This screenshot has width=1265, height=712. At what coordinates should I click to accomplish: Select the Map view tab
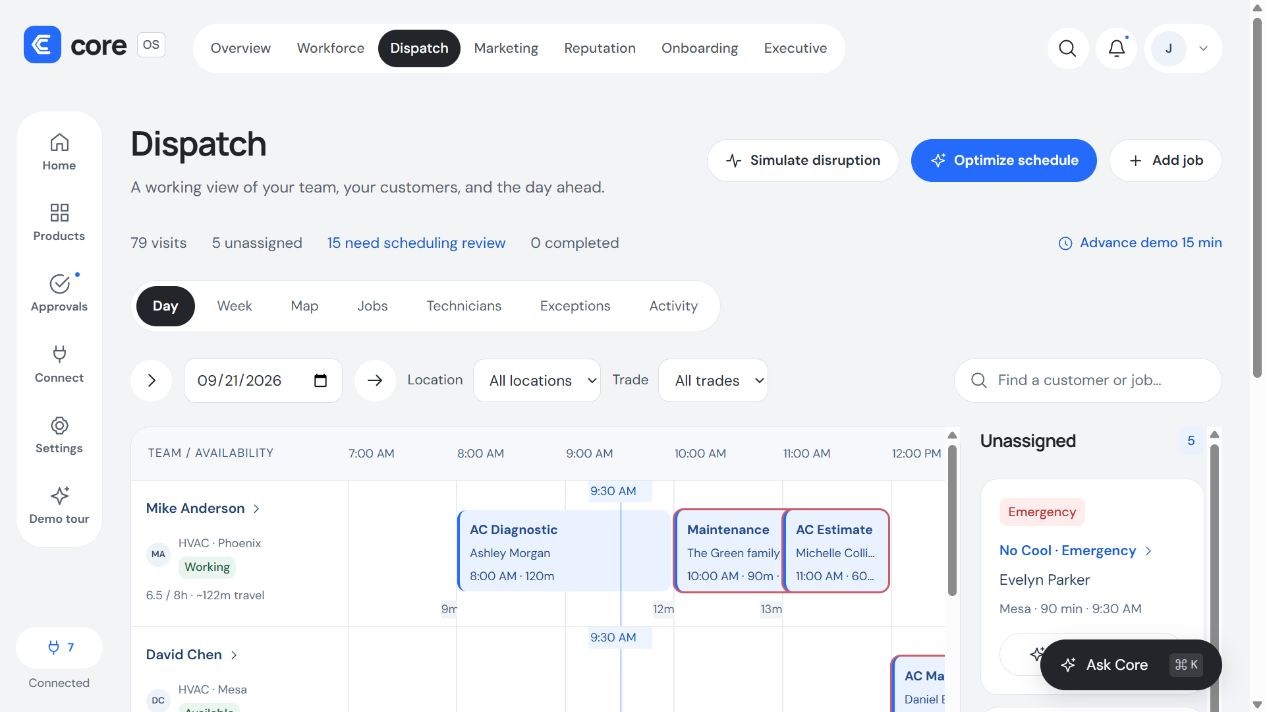(x=304, y=306)
